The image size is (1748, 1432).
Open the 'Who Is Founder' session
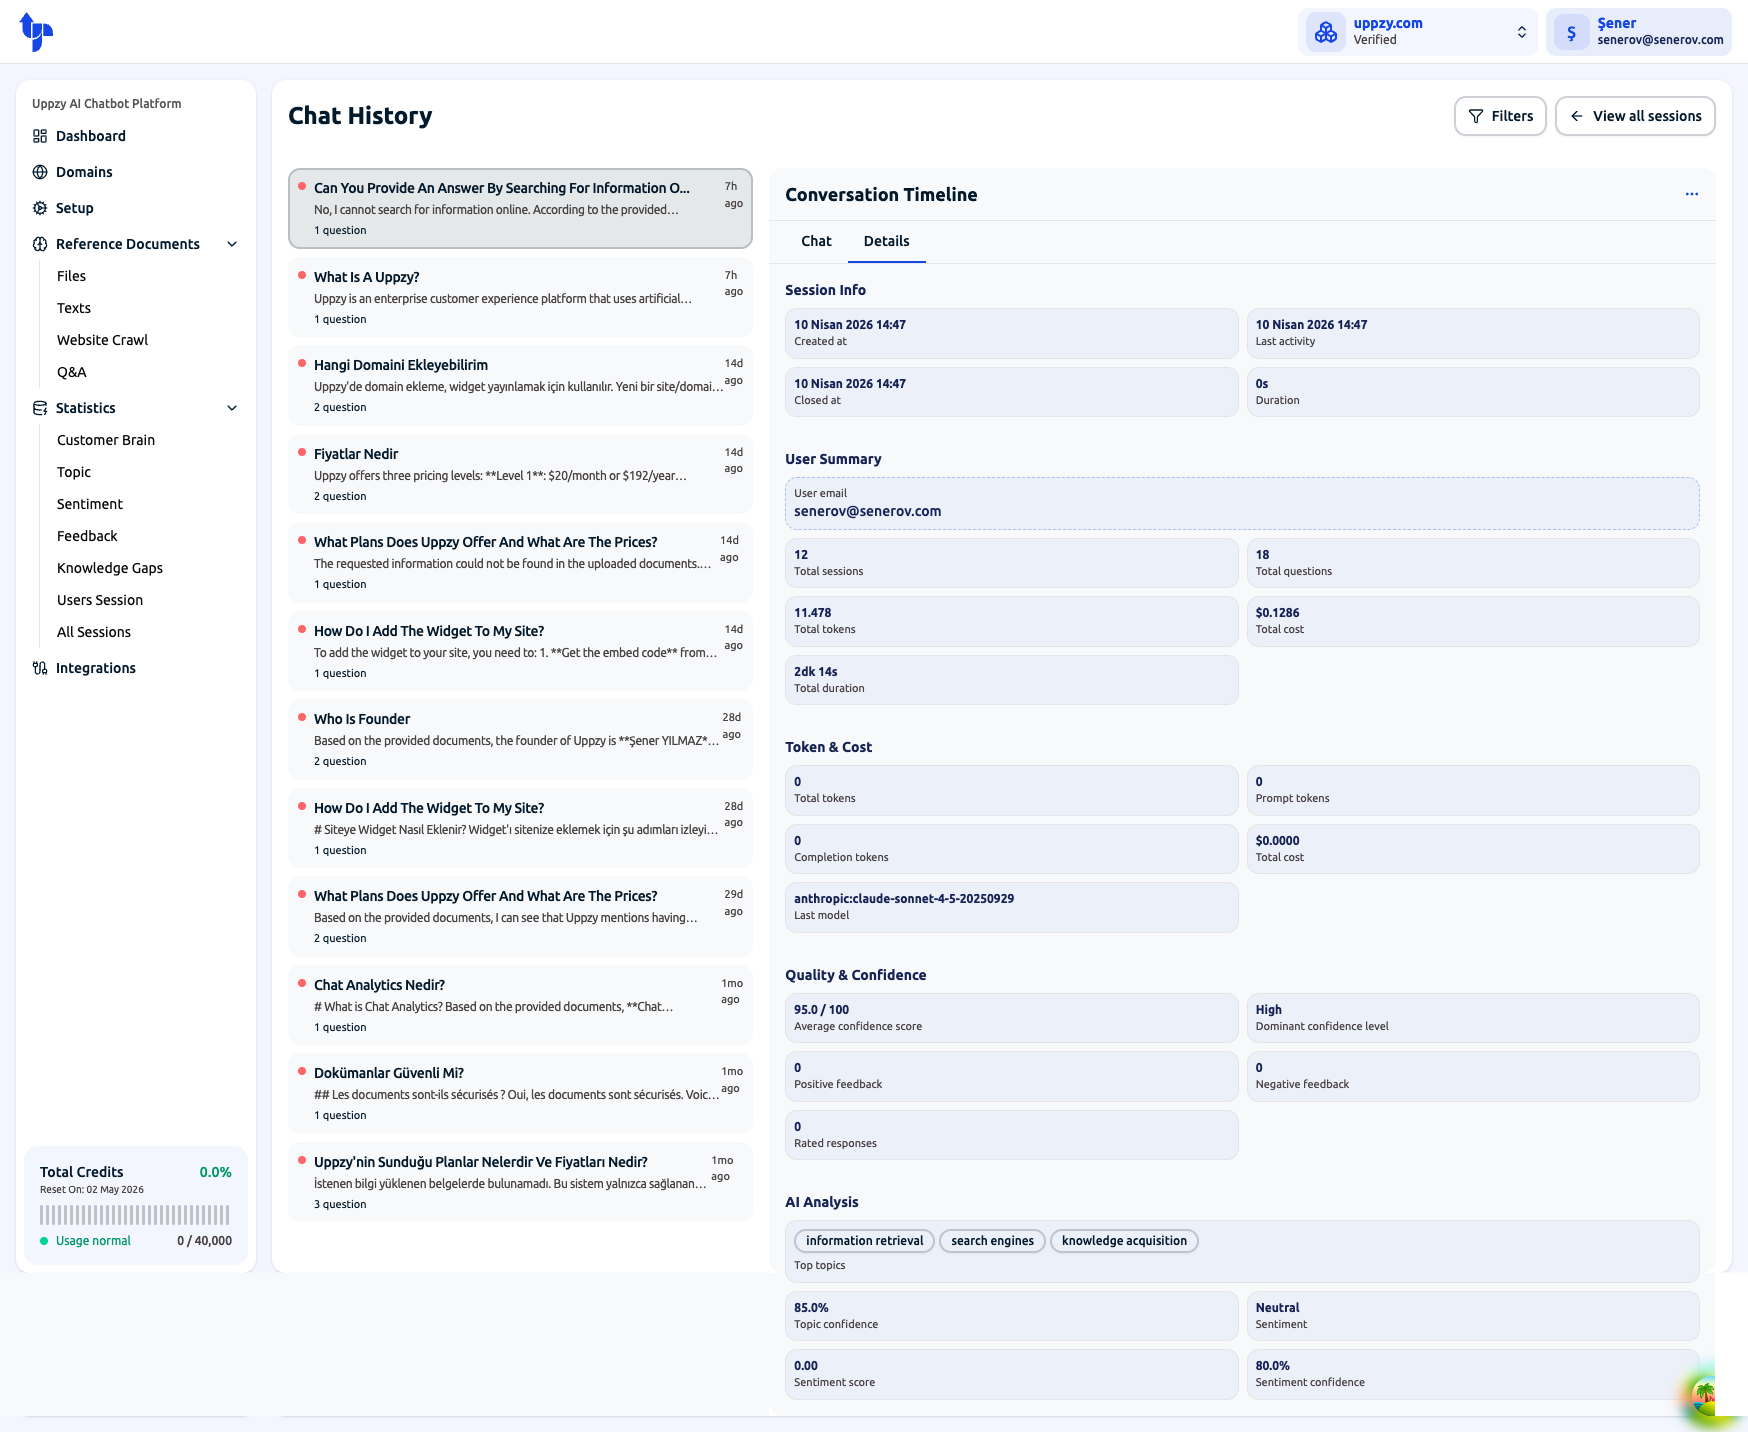520,739
